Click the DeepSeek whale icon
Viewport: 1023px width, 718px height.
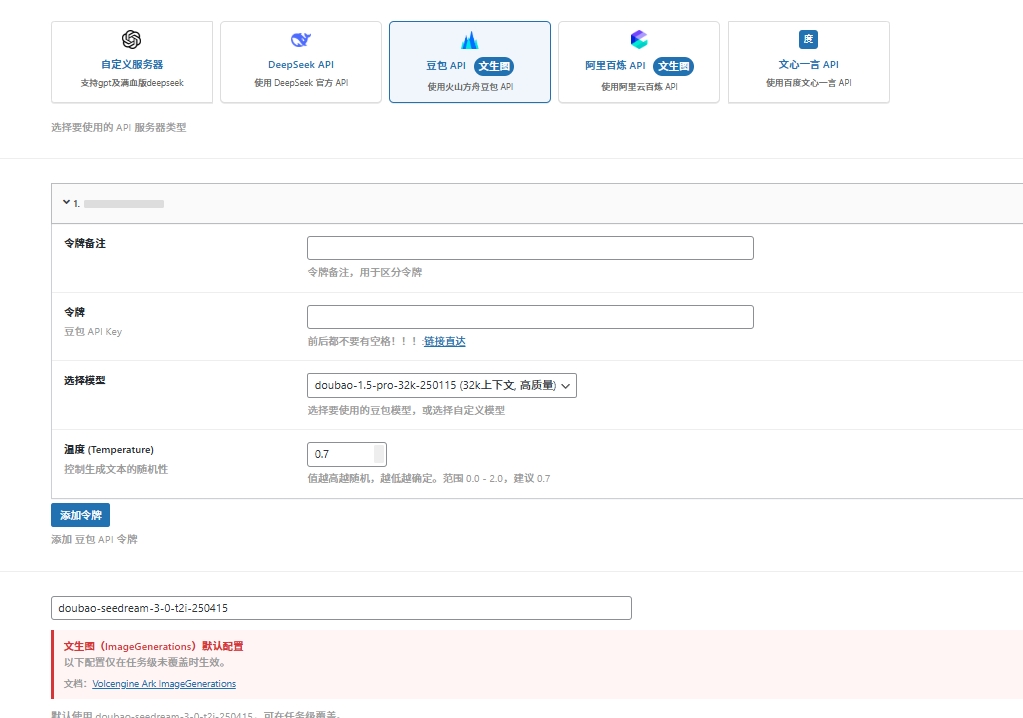pos(299,40)
